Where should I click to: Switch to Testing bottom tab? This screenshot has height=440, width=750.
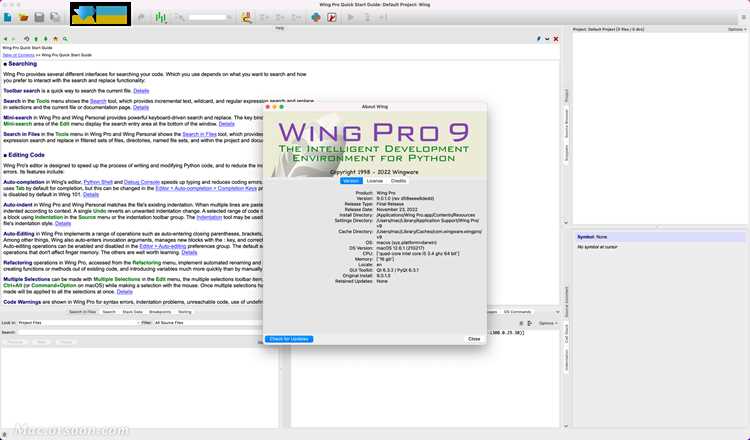point(185,312)
